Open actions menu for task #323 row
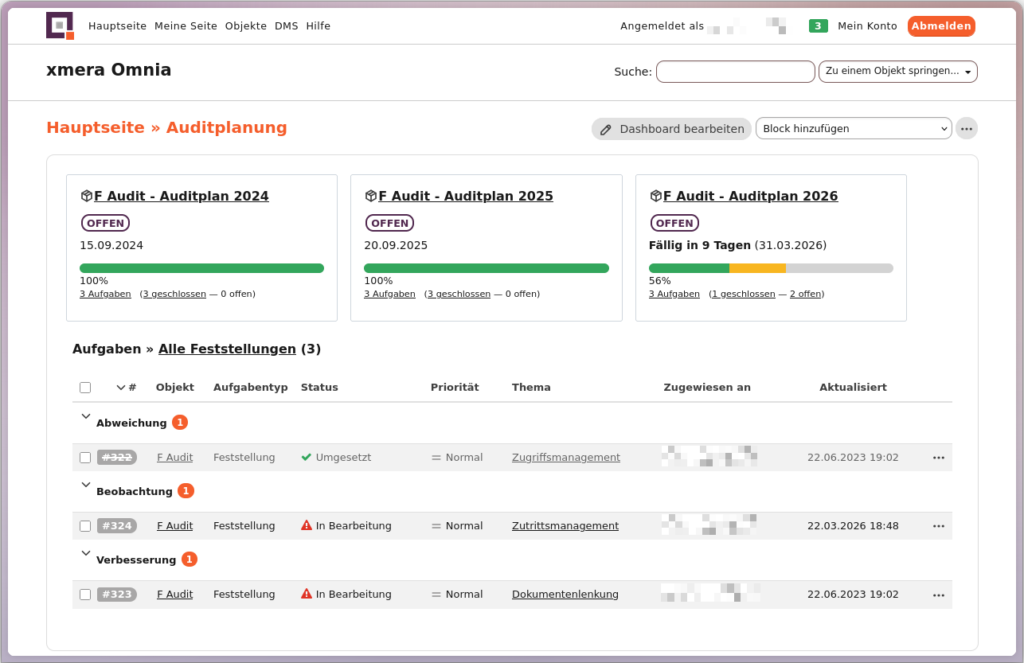The height and width of the screenshot is (663, 1024). [x=938, y=595]
